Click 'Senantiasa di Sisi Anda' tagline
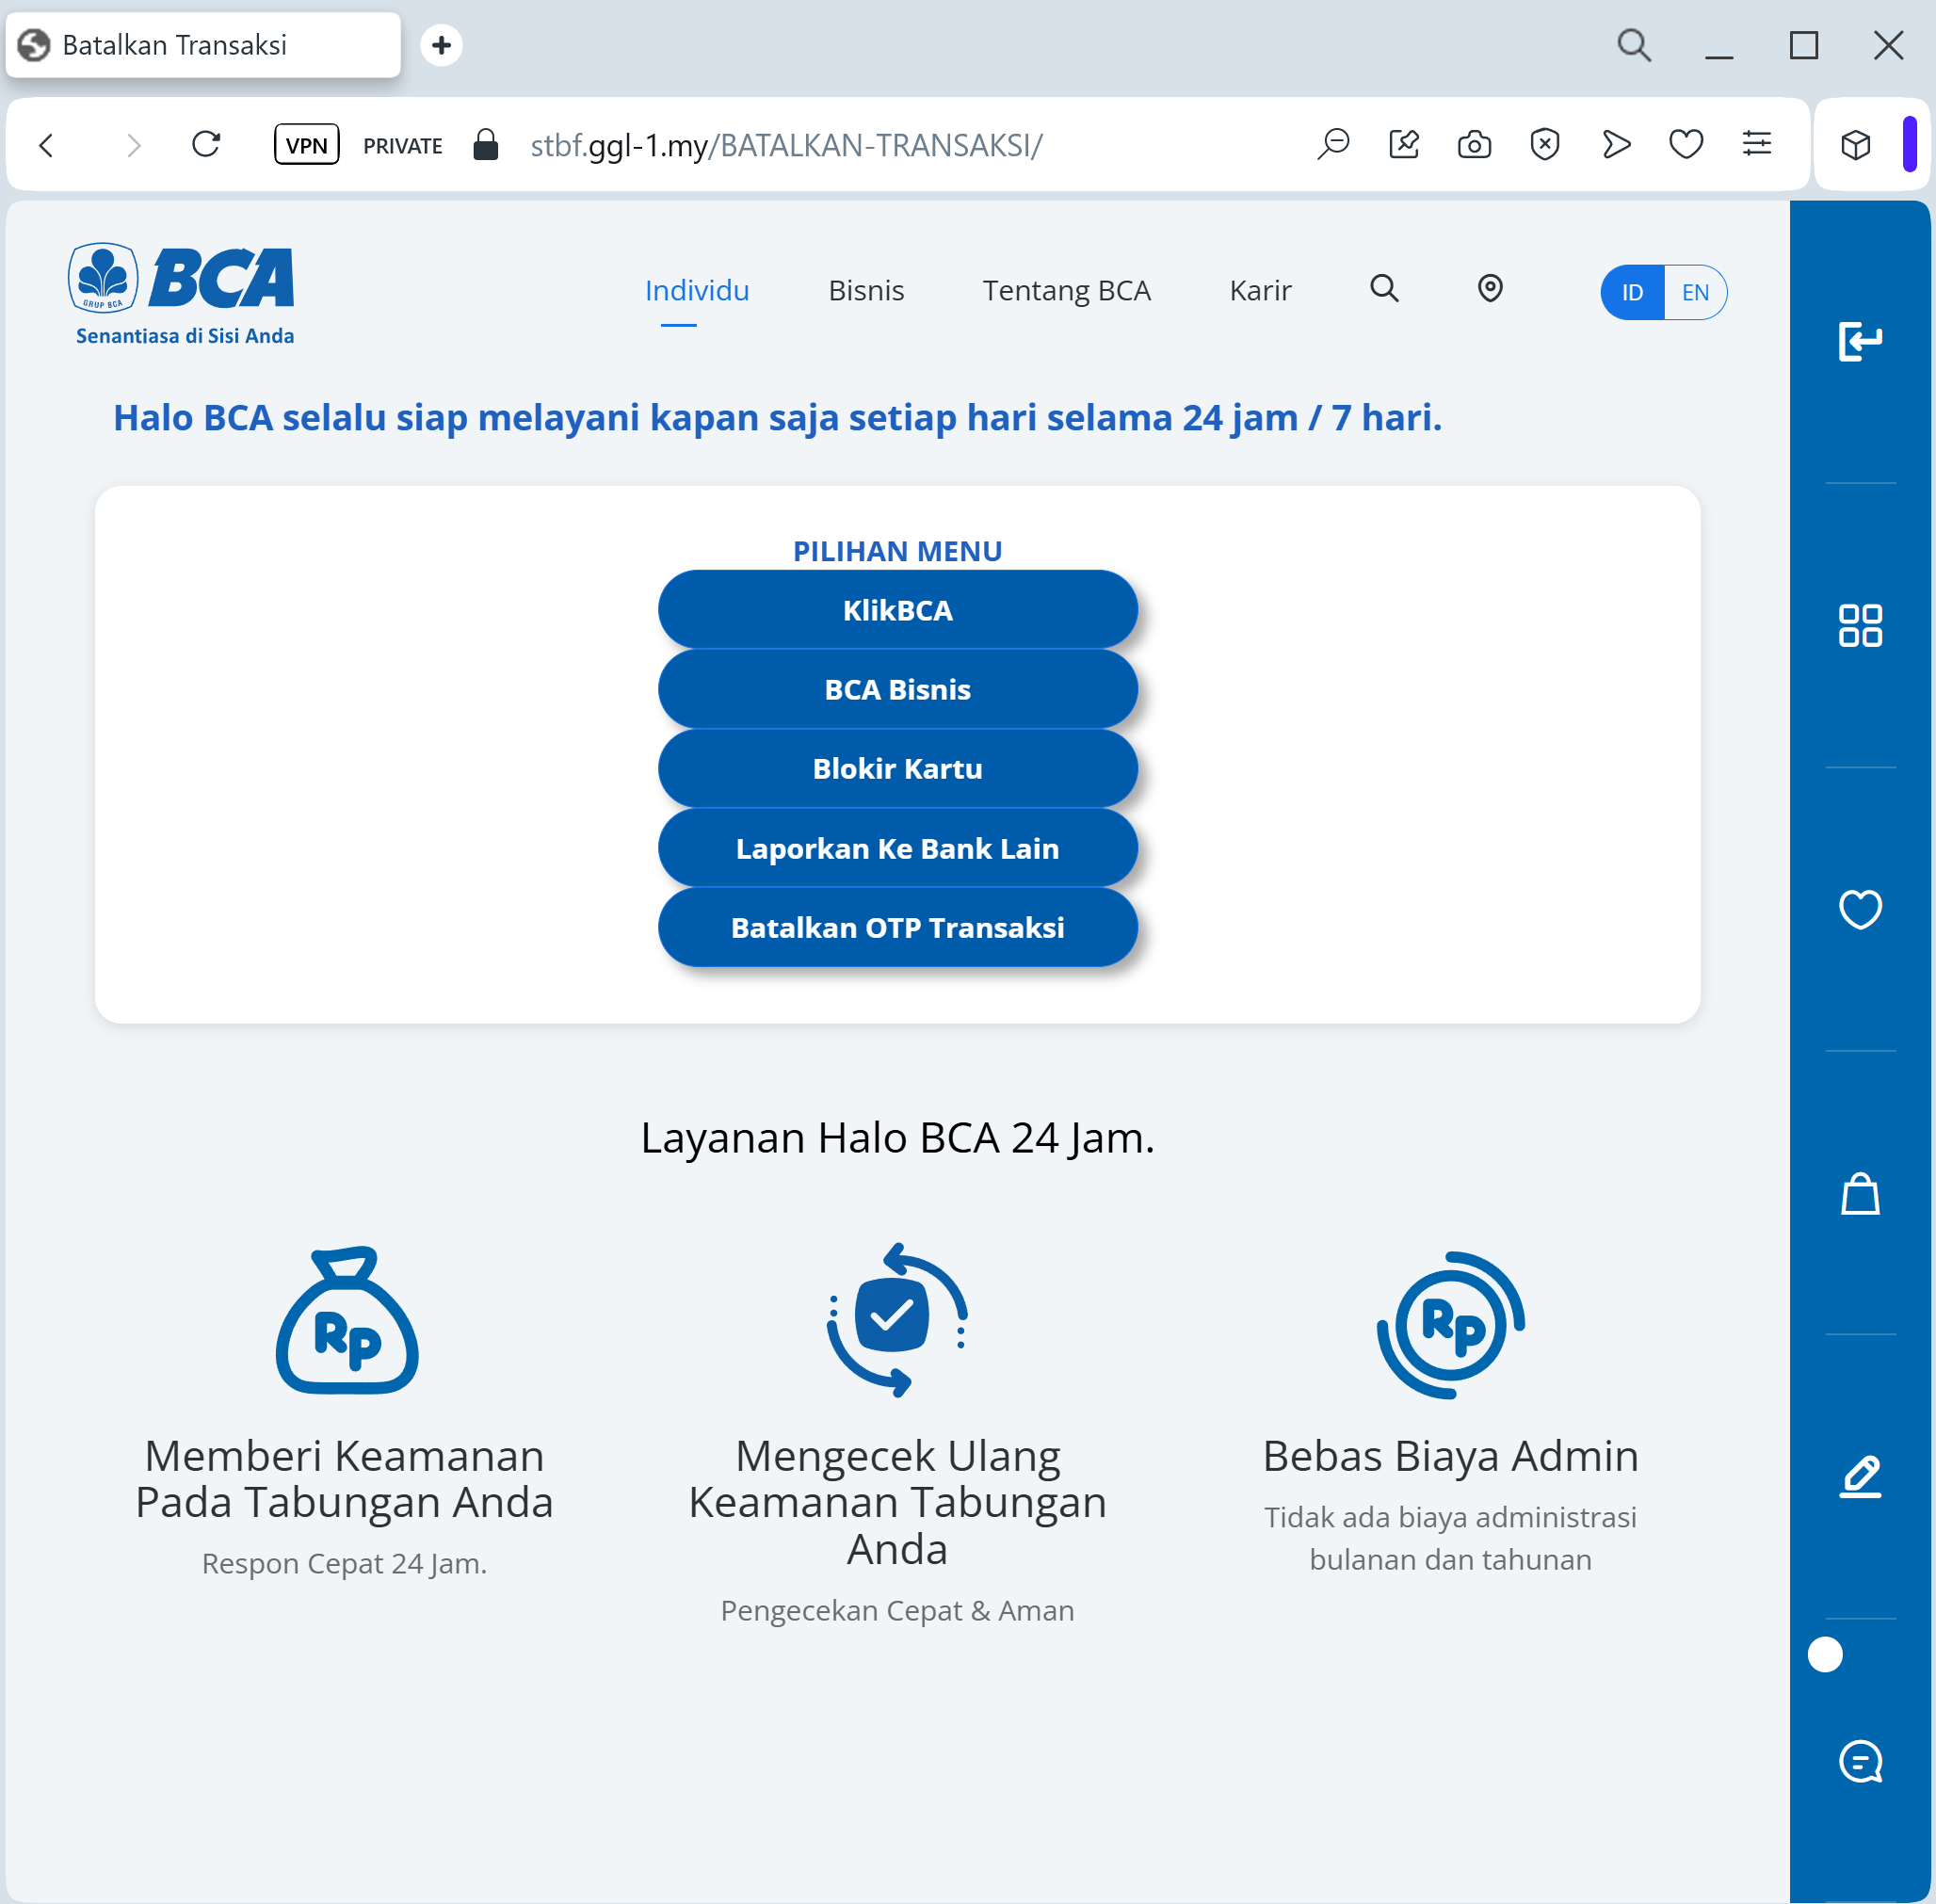The image size is (1936, 1904). [x=185, y=336]
